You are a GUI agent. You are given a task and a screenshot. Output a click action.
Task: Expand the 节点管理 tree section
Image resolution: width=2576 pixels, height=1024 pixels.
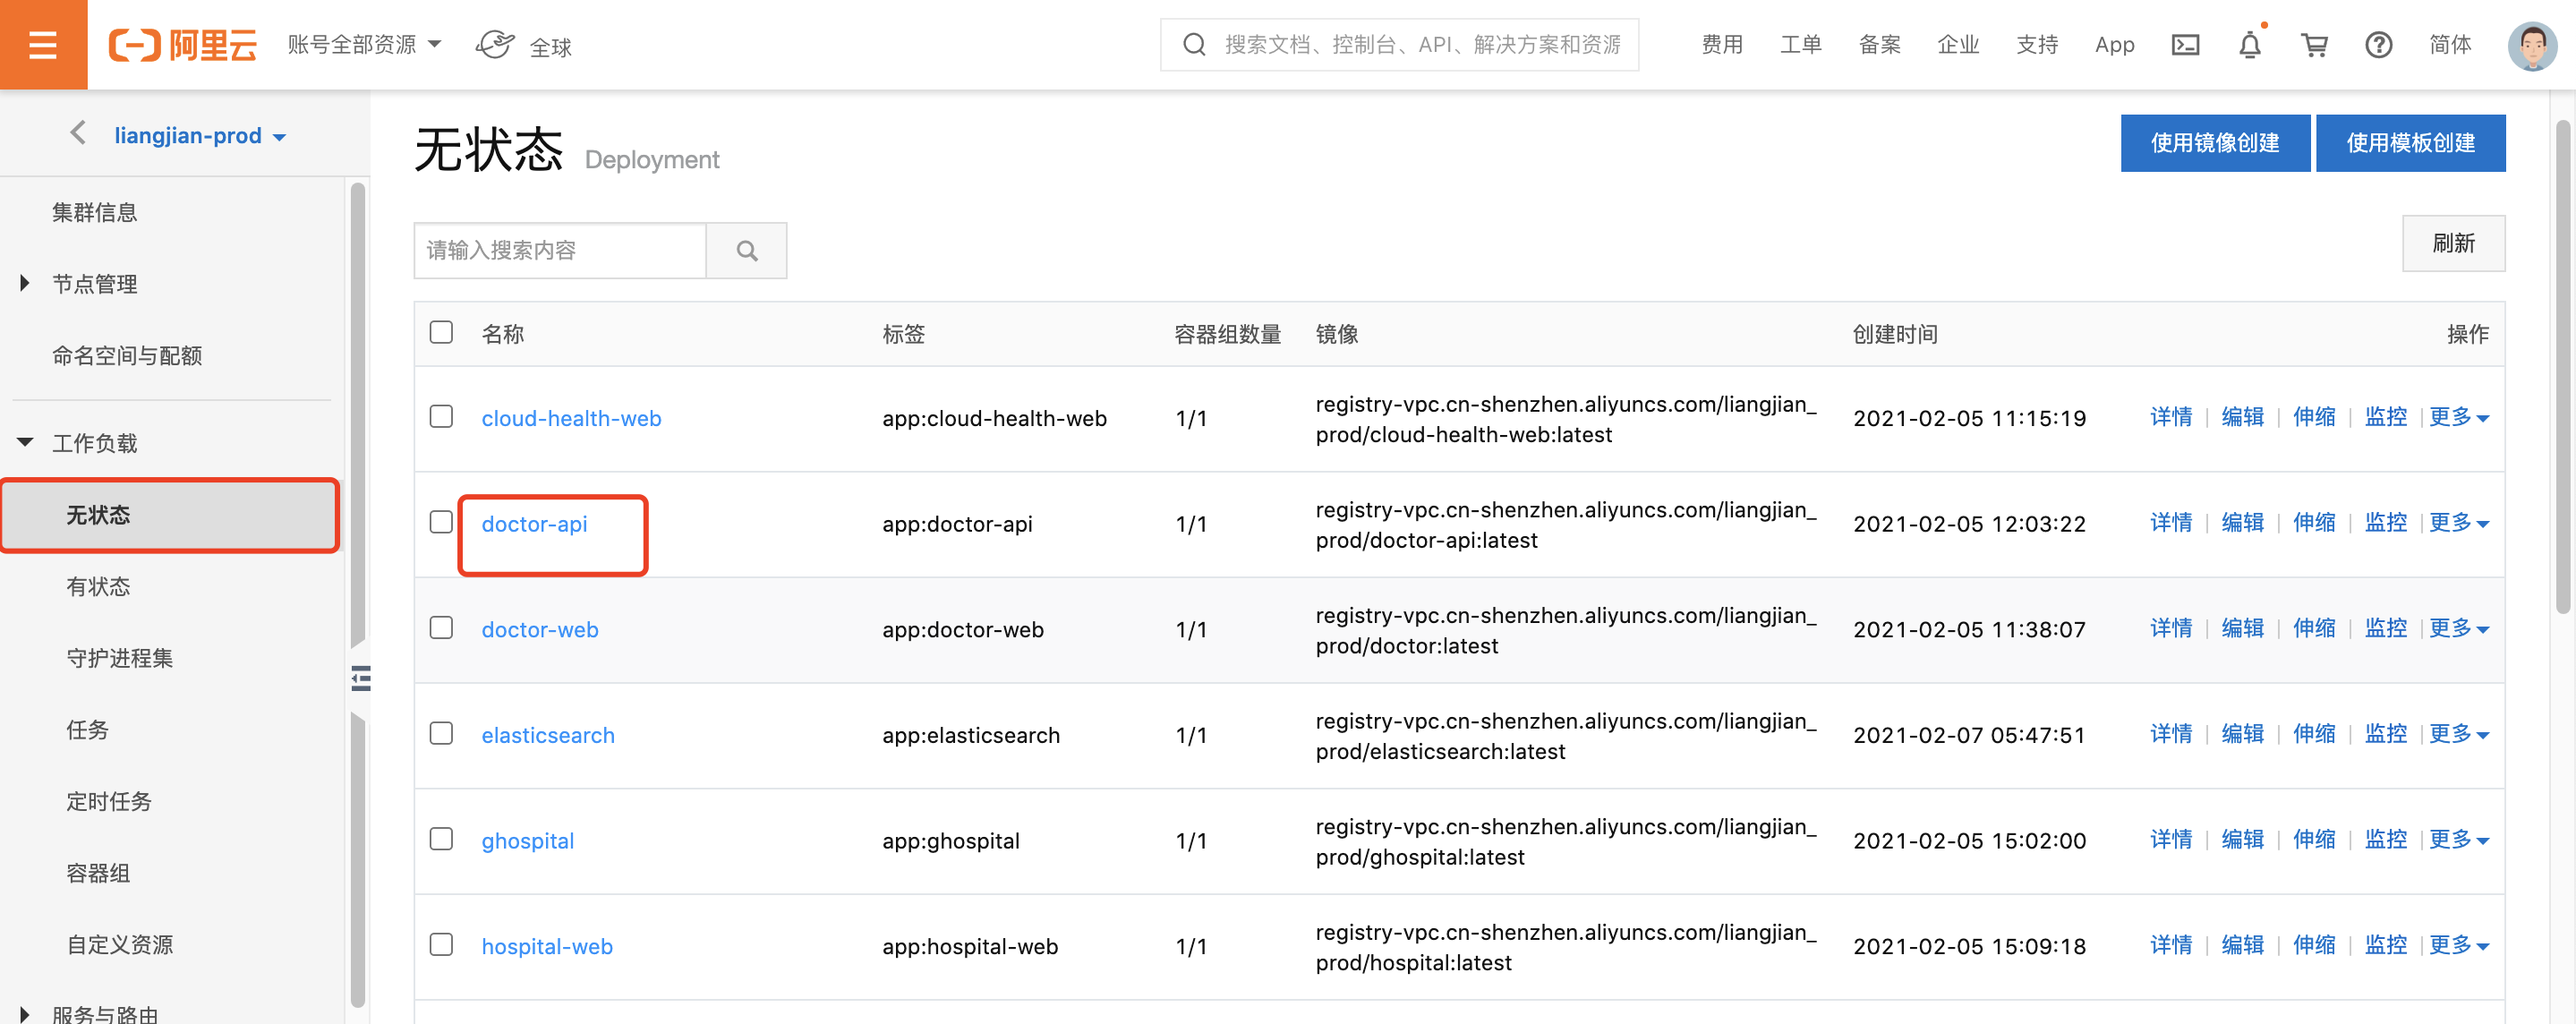click(25, 284)
